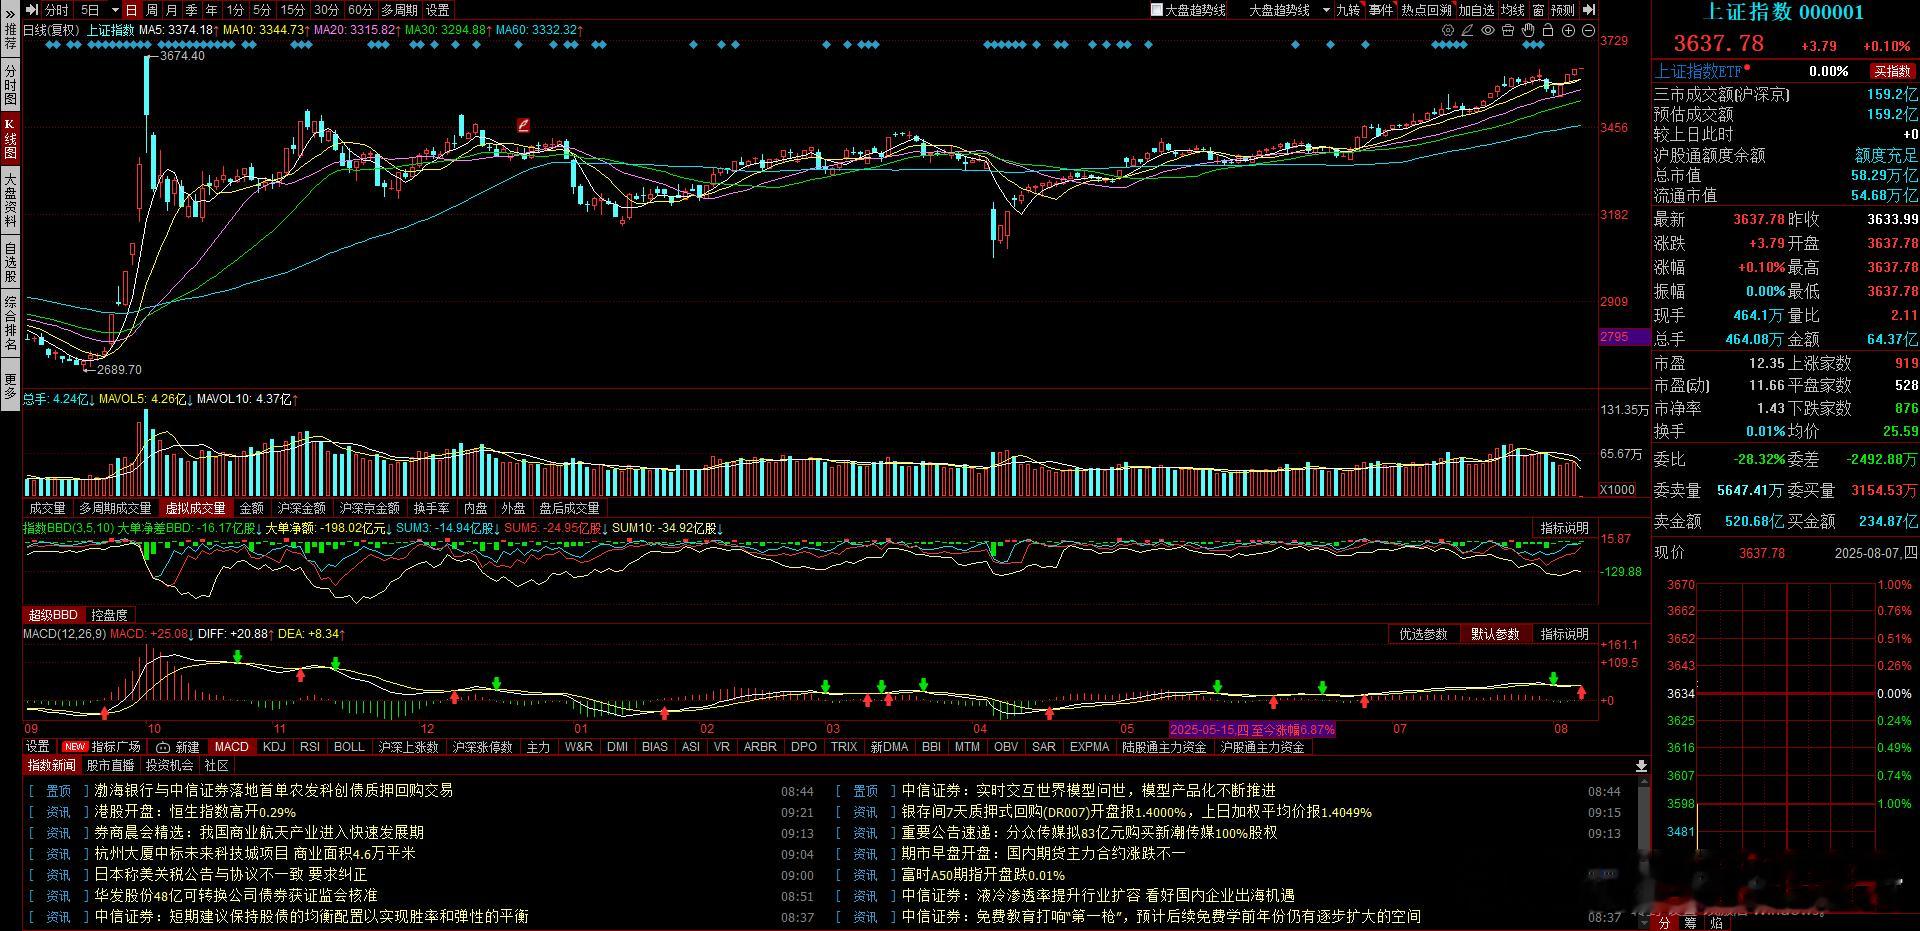Collapse the left panel with top-left arrow icon
The image size is (1920, 931).
tap(31, 9)
